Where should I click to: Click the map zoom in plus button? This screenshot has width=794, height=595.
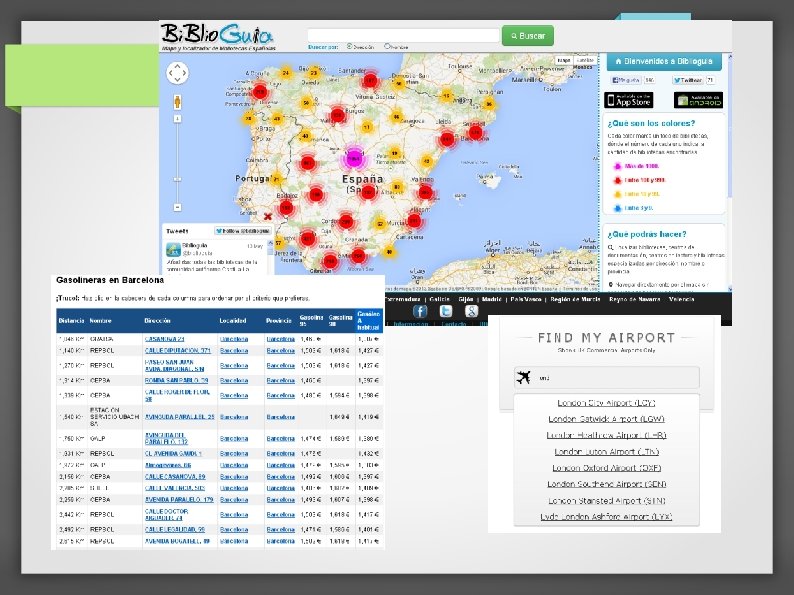coord(177,118)
